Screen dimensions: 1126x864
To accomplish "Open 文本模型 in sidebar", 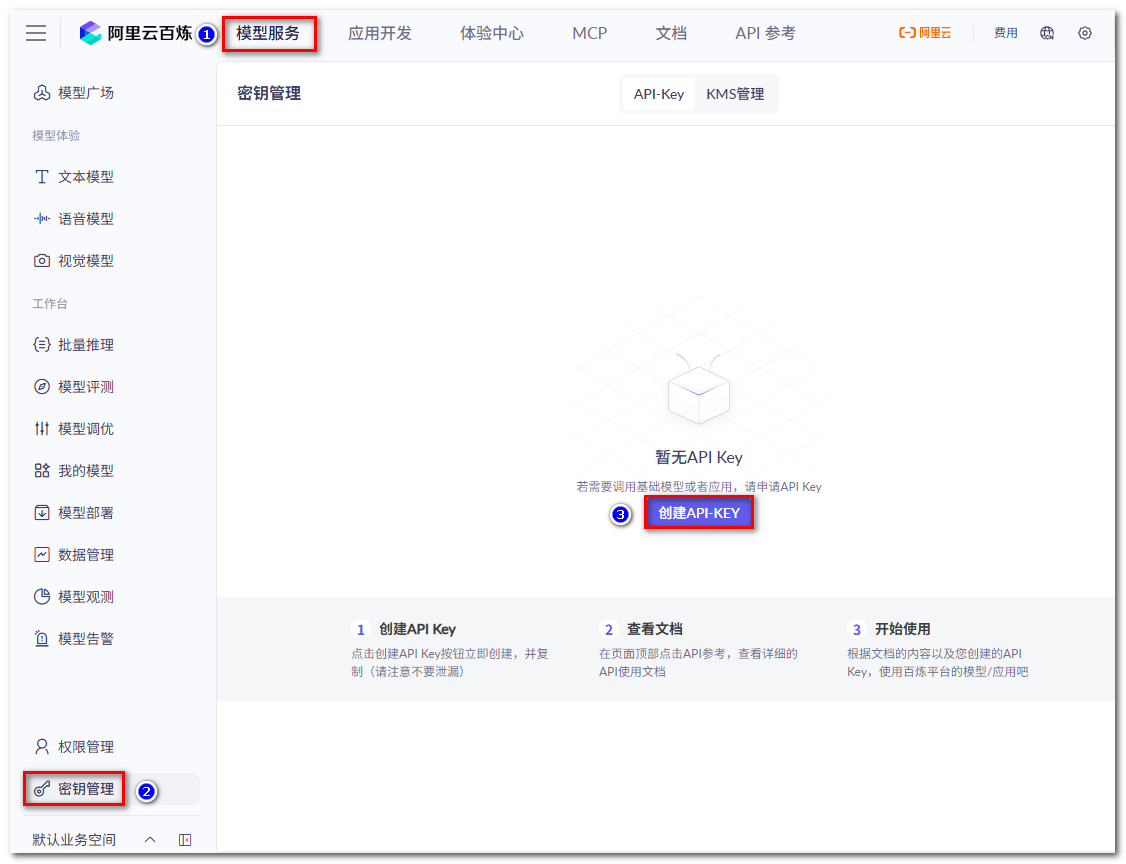I will [74, 177].
